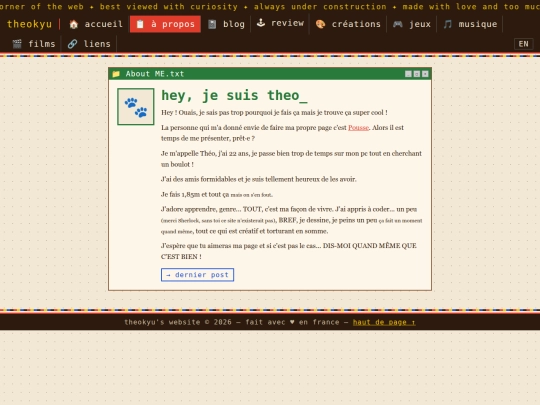Click the chain link icon beside liens

(x=72, y=44)
